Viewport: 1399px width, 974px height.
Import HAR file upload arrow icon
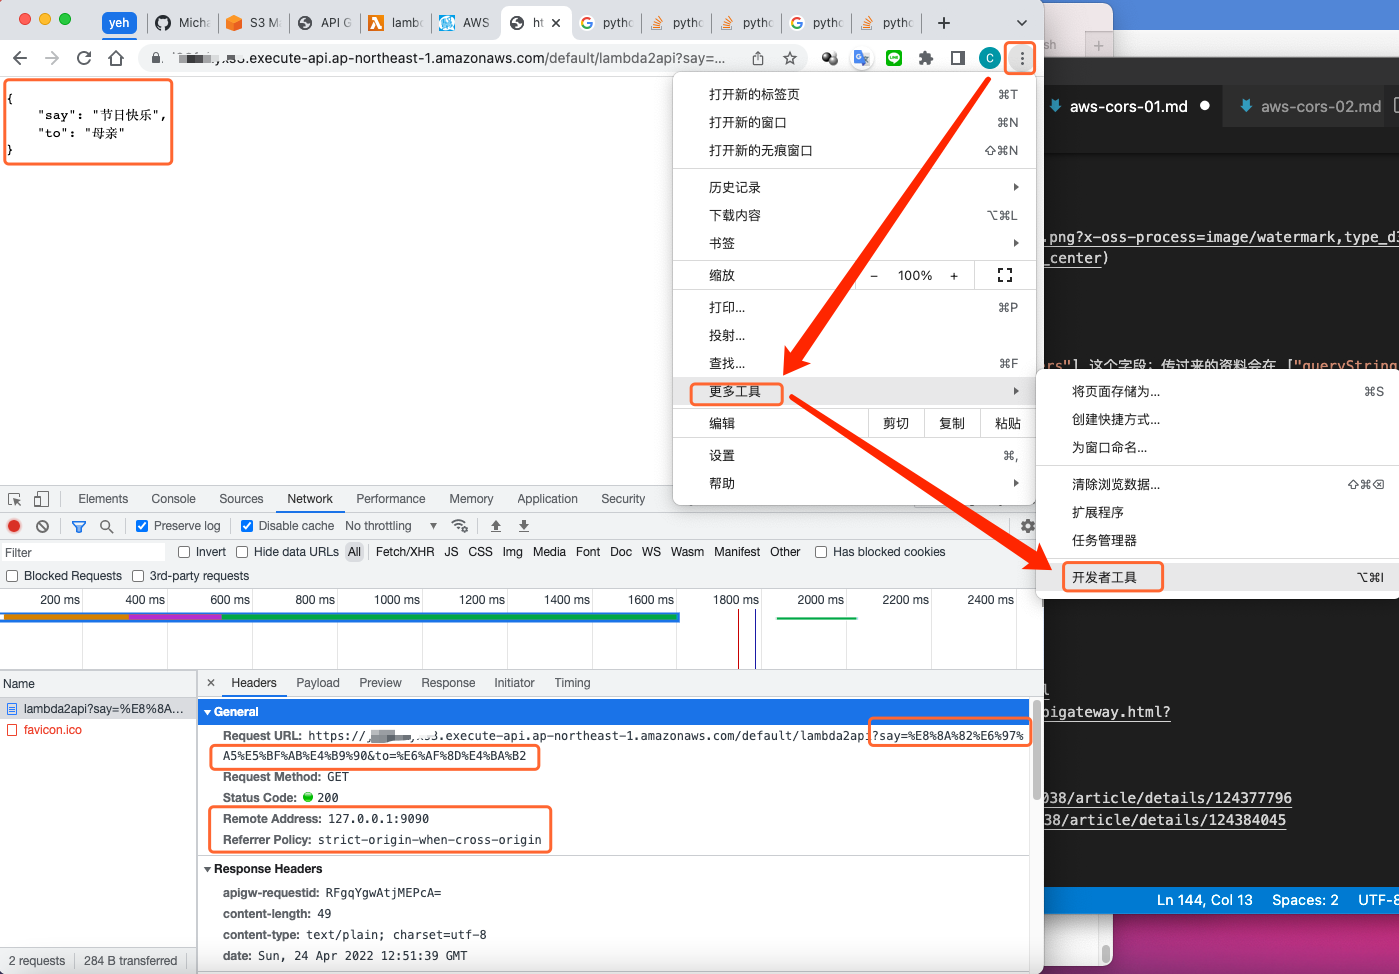(496, 526)
